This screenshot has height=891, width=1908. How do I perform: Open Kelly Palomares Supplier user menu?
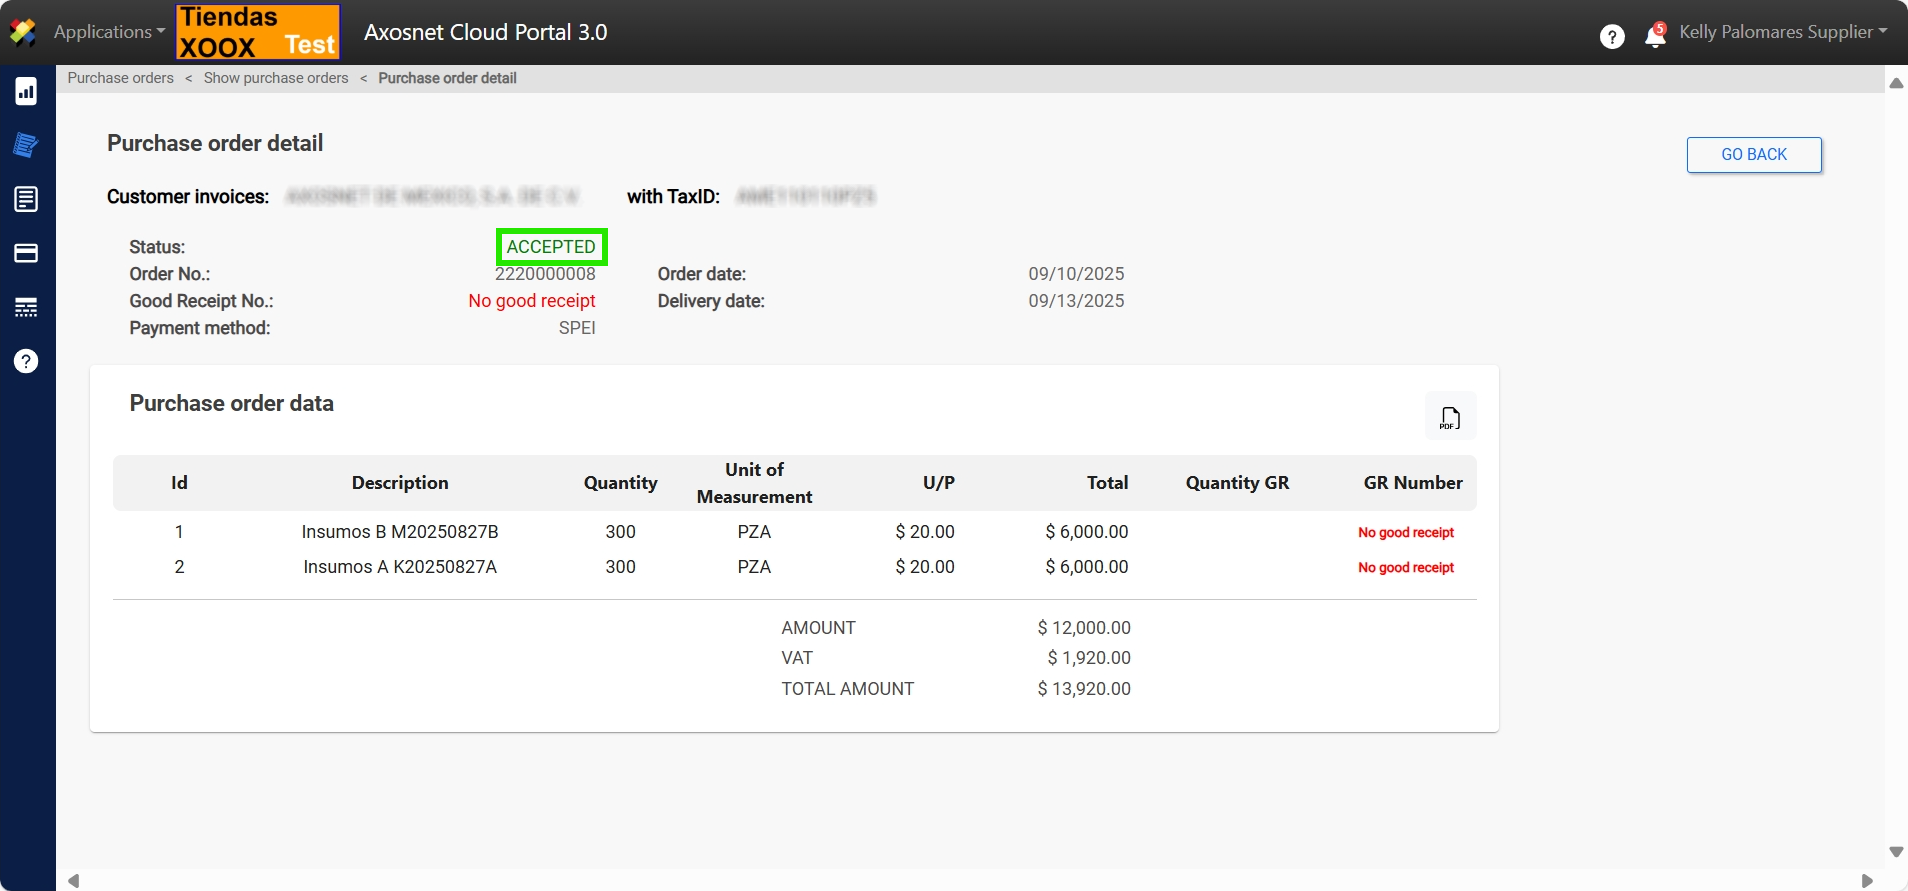click(x=1782, y=32)
